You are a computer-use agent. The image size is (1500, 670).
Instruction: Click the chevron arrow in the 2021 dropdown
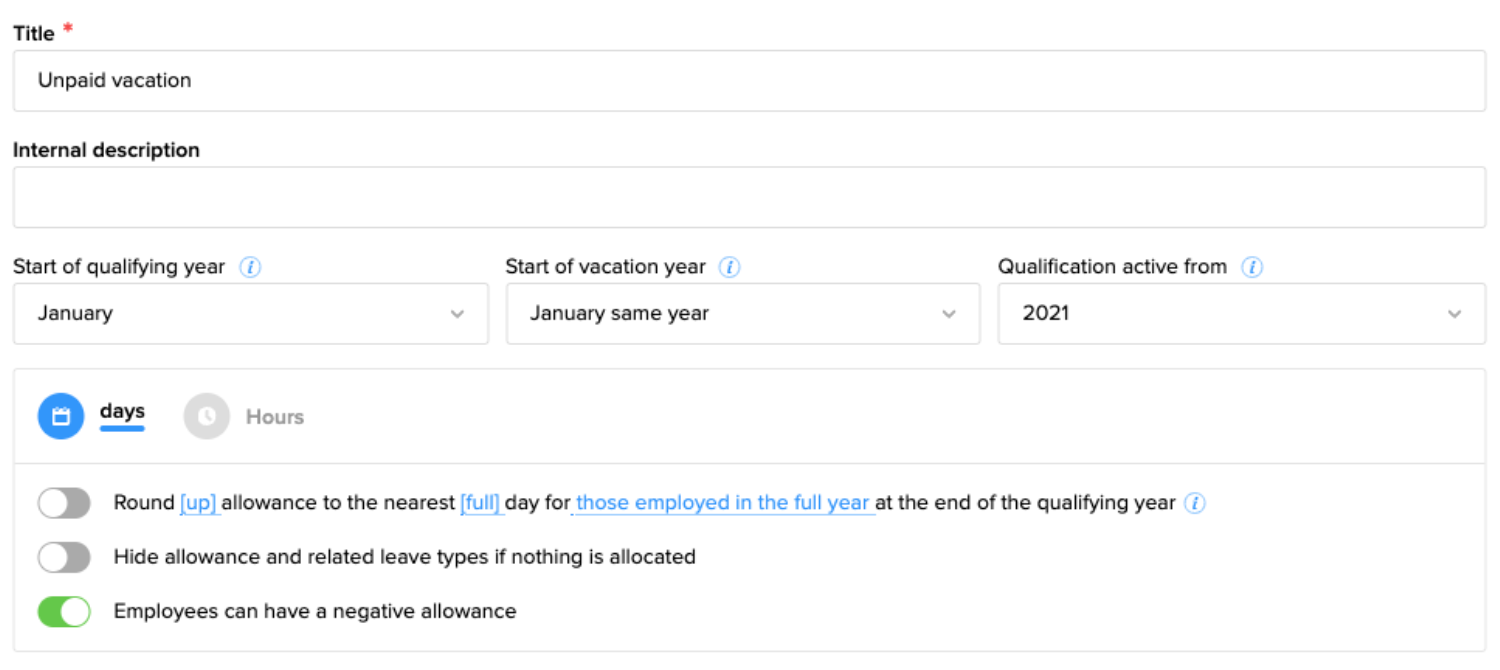pos(1454,314)
